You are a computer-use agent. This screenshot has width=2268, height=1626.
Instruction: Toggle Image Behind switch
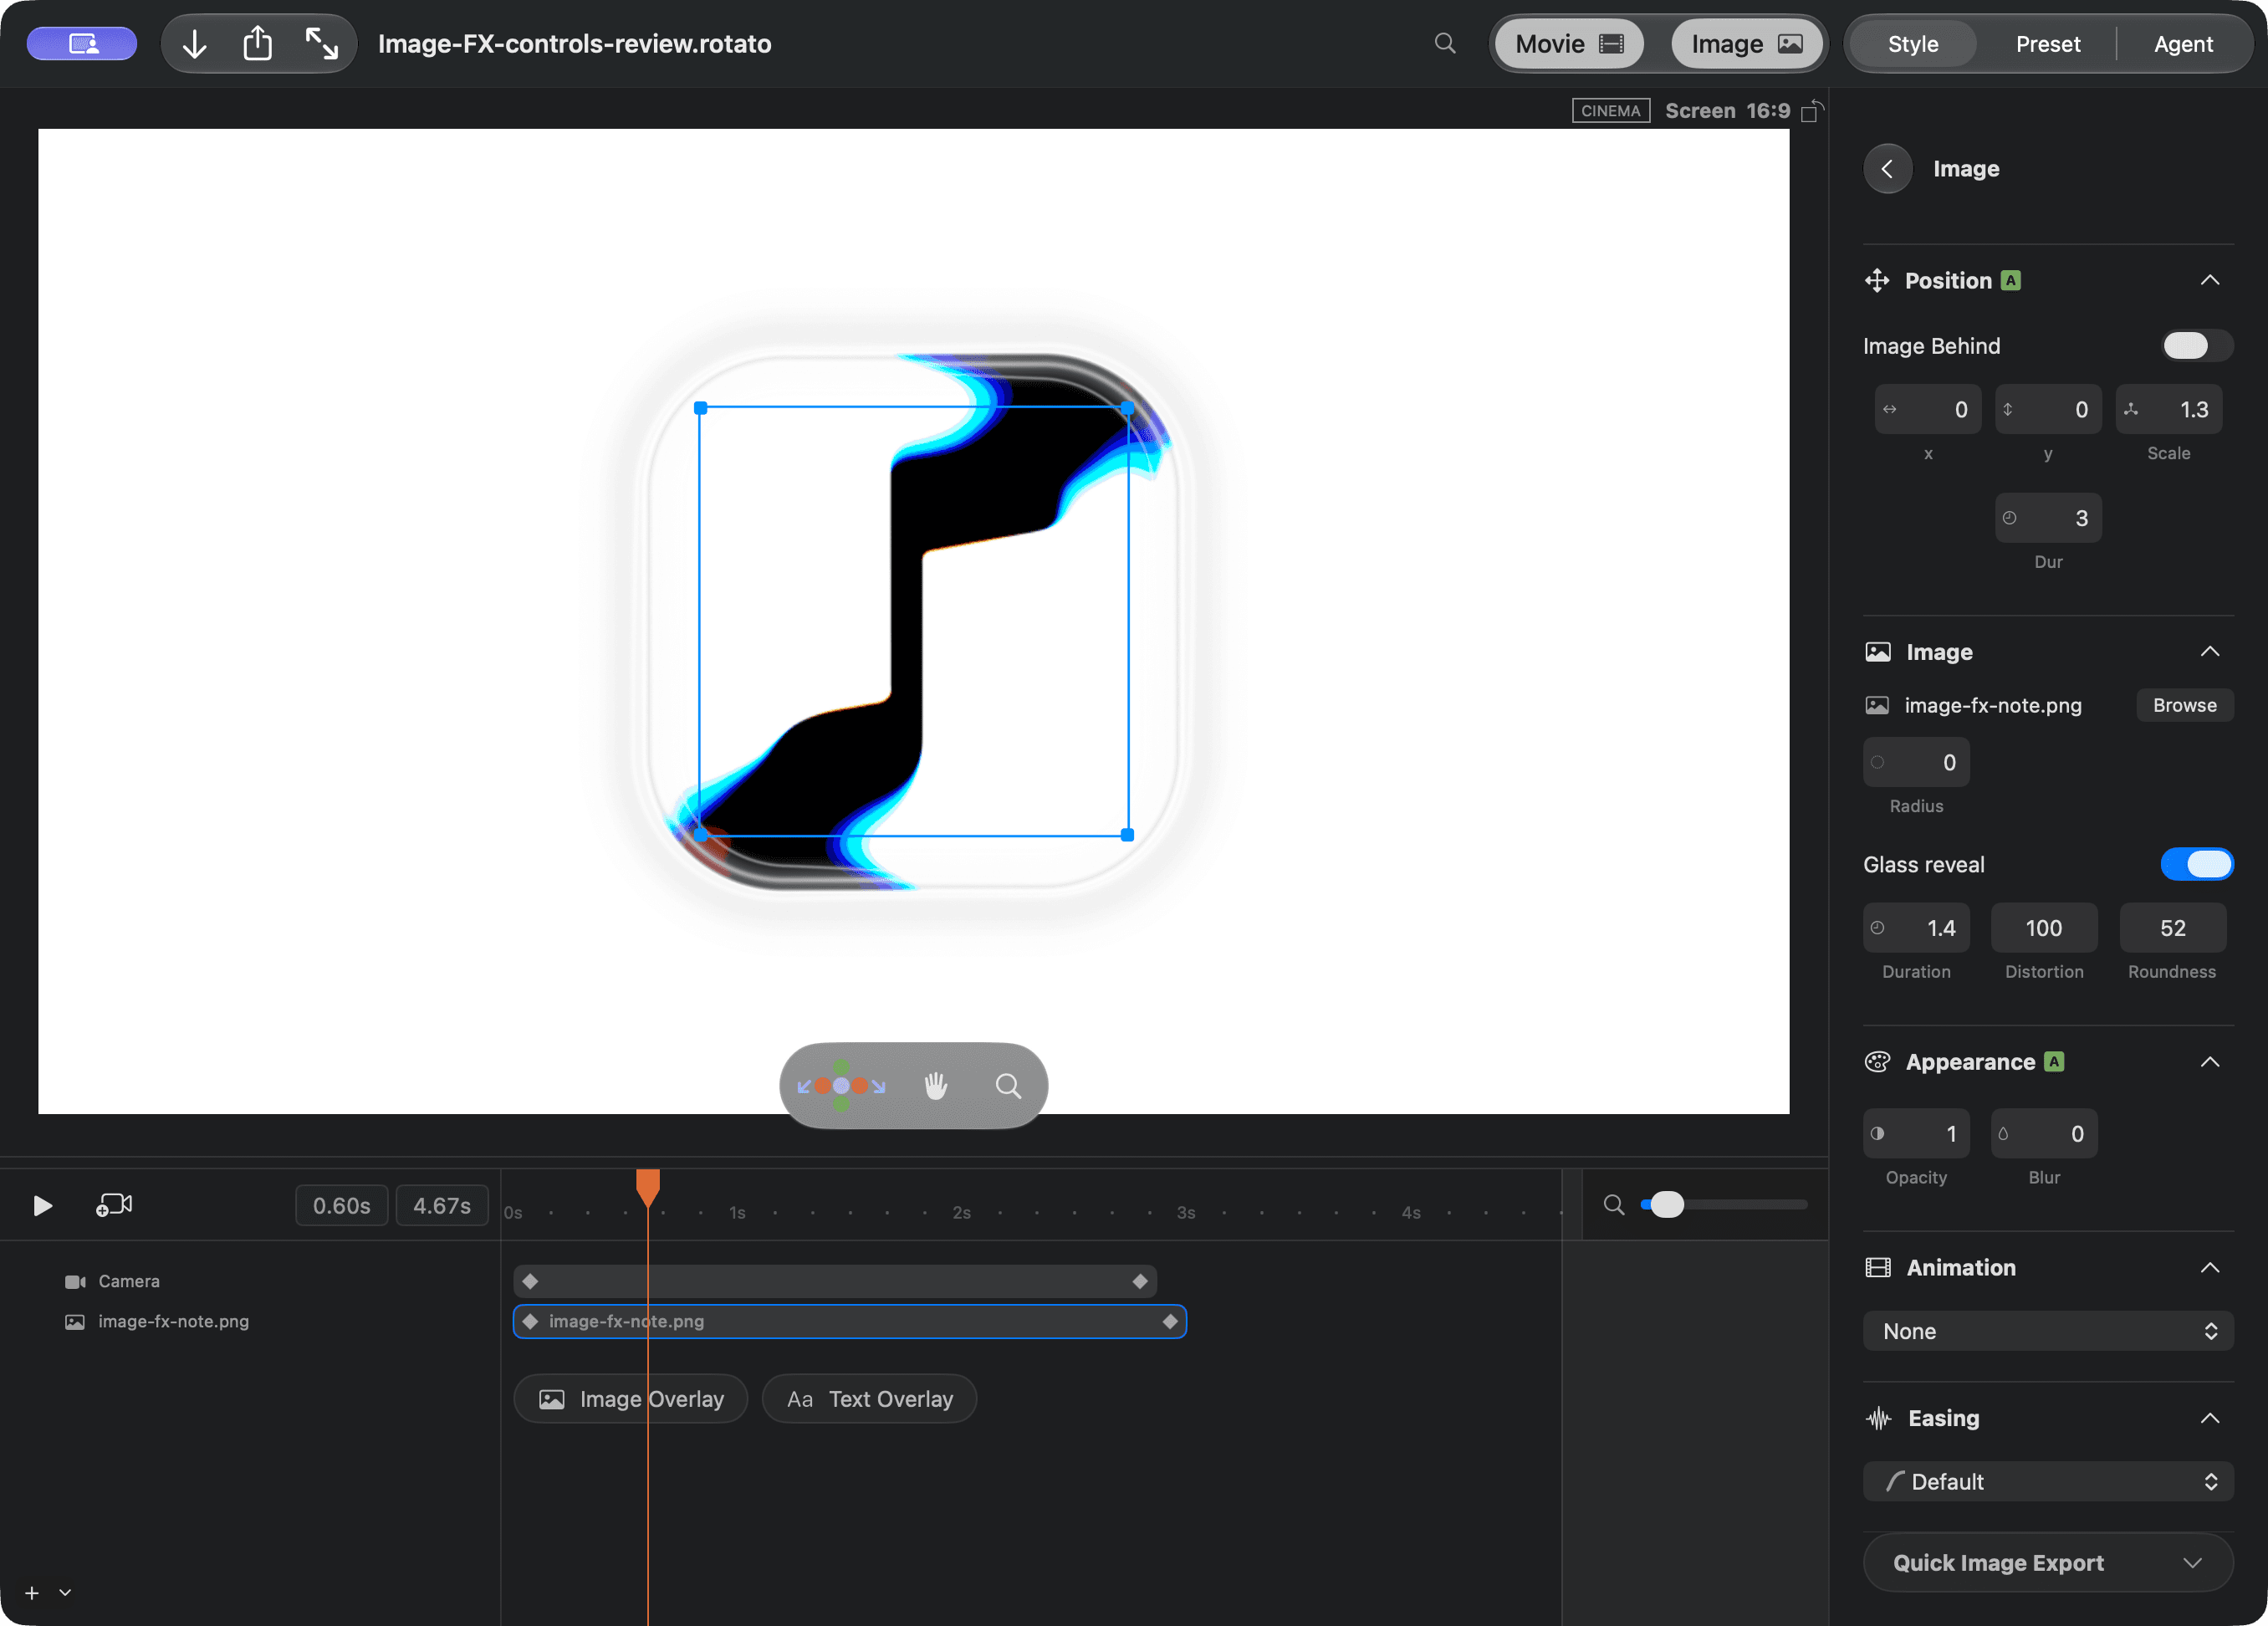pyautogui.click(x=2196, y=346)
